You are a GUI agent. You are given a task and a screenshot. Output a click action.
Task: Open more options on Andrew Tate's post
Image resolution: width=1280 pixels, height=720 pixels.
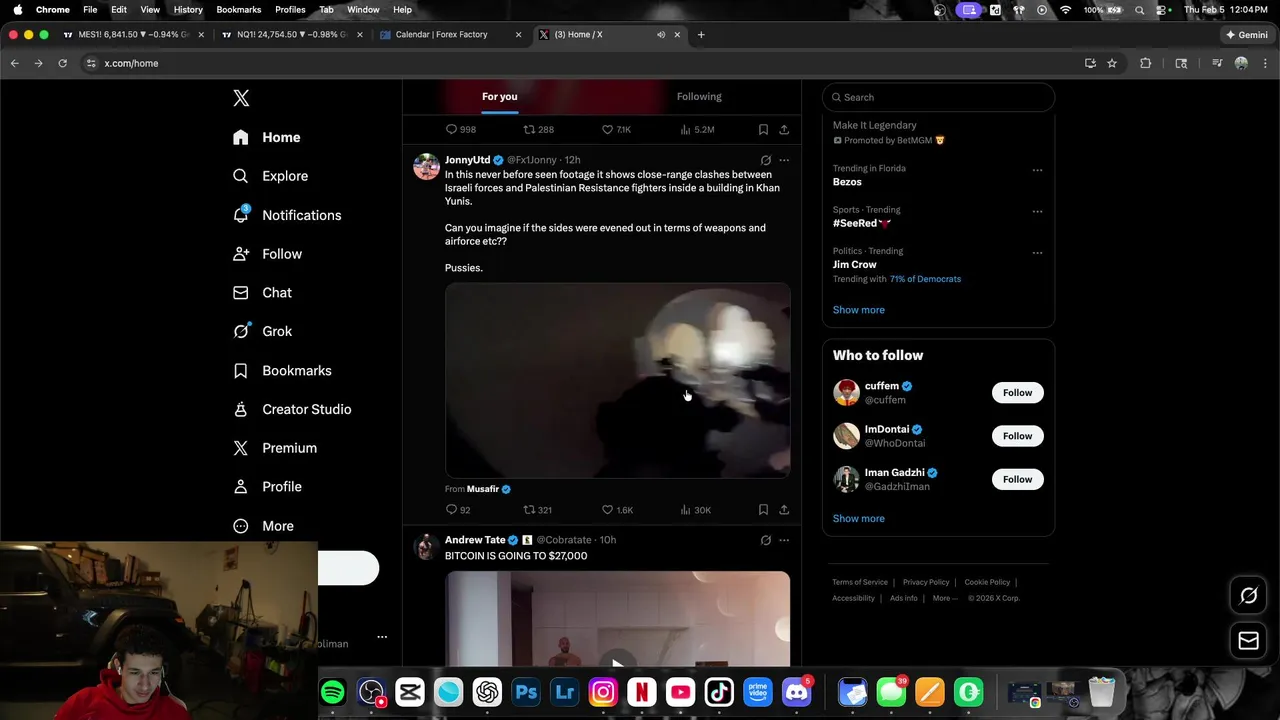784,540
